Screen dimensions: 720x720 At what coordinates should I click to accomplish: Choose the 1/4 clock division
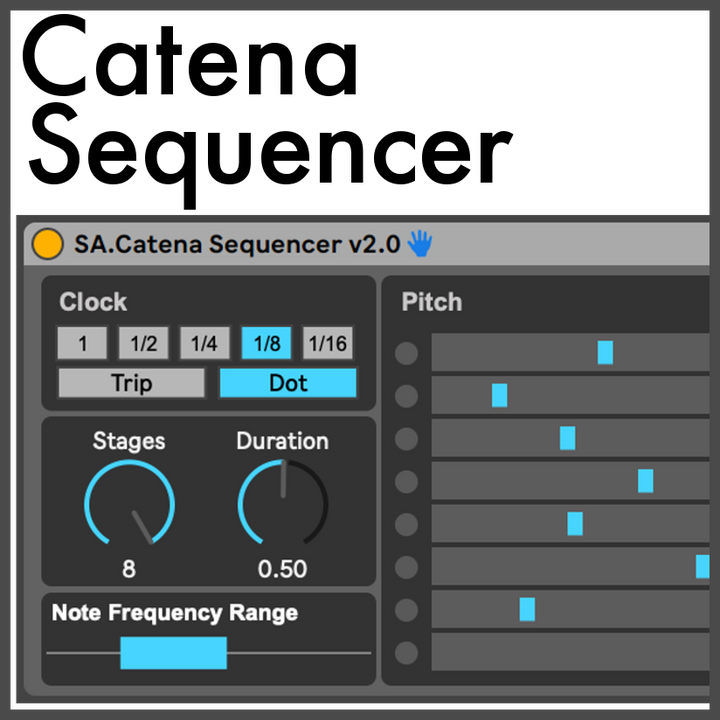click(204, 344)
